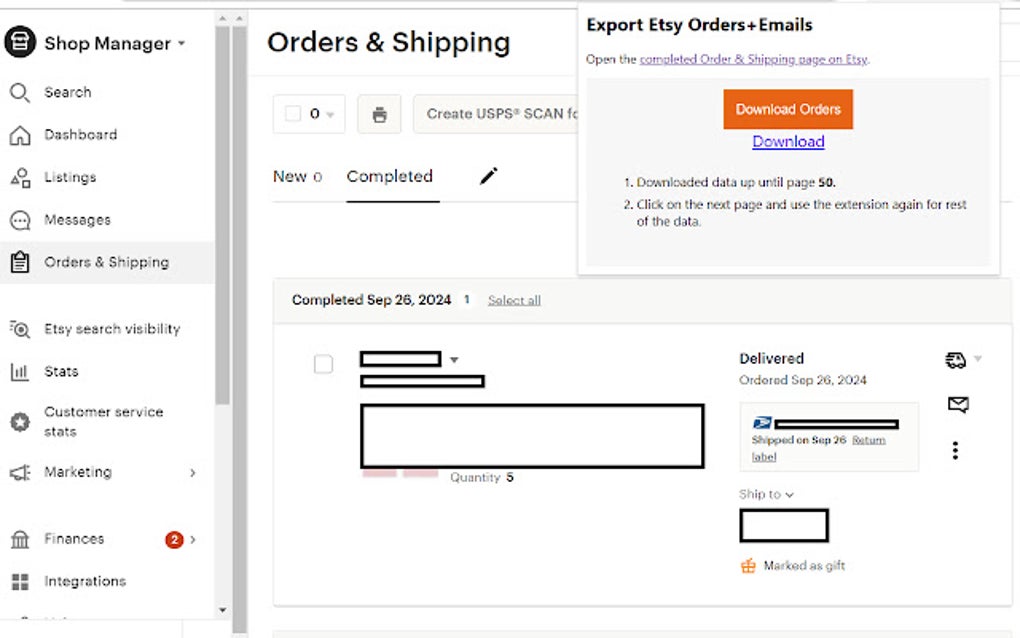Select the pencil edit icon beside Completed tab

pos(487,176)
